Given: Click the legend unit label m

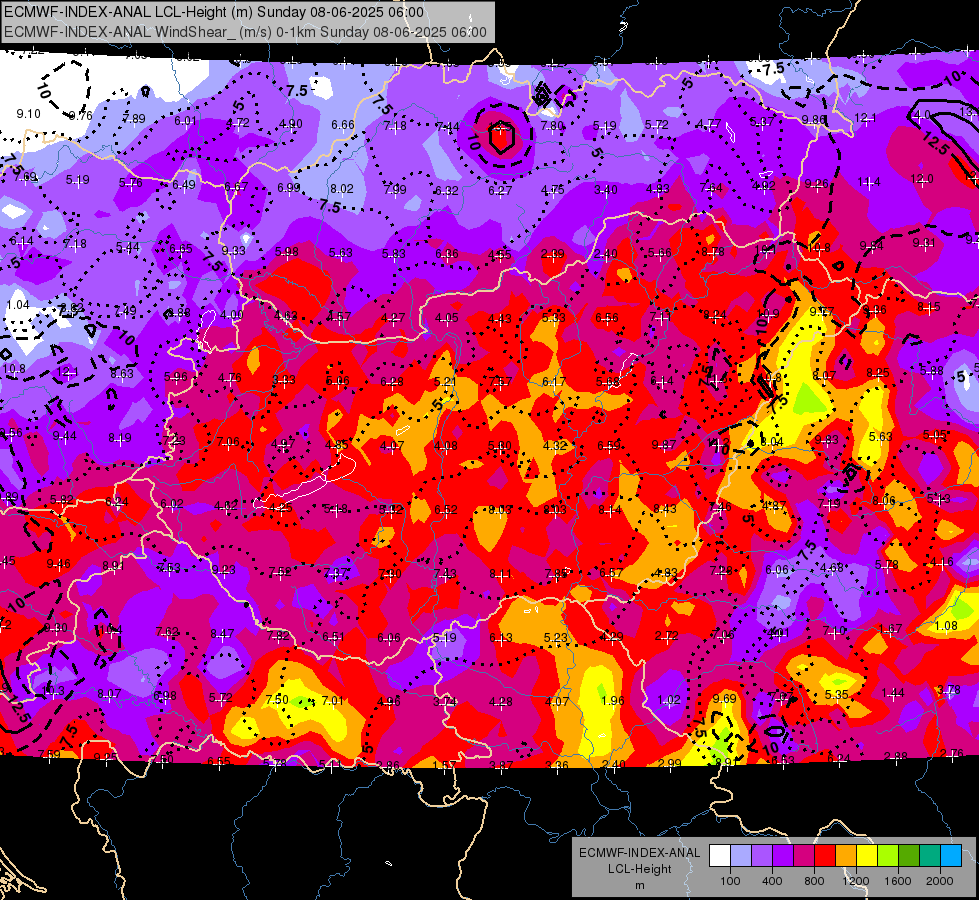Looking at the screenshot, I should coord(639,886).
